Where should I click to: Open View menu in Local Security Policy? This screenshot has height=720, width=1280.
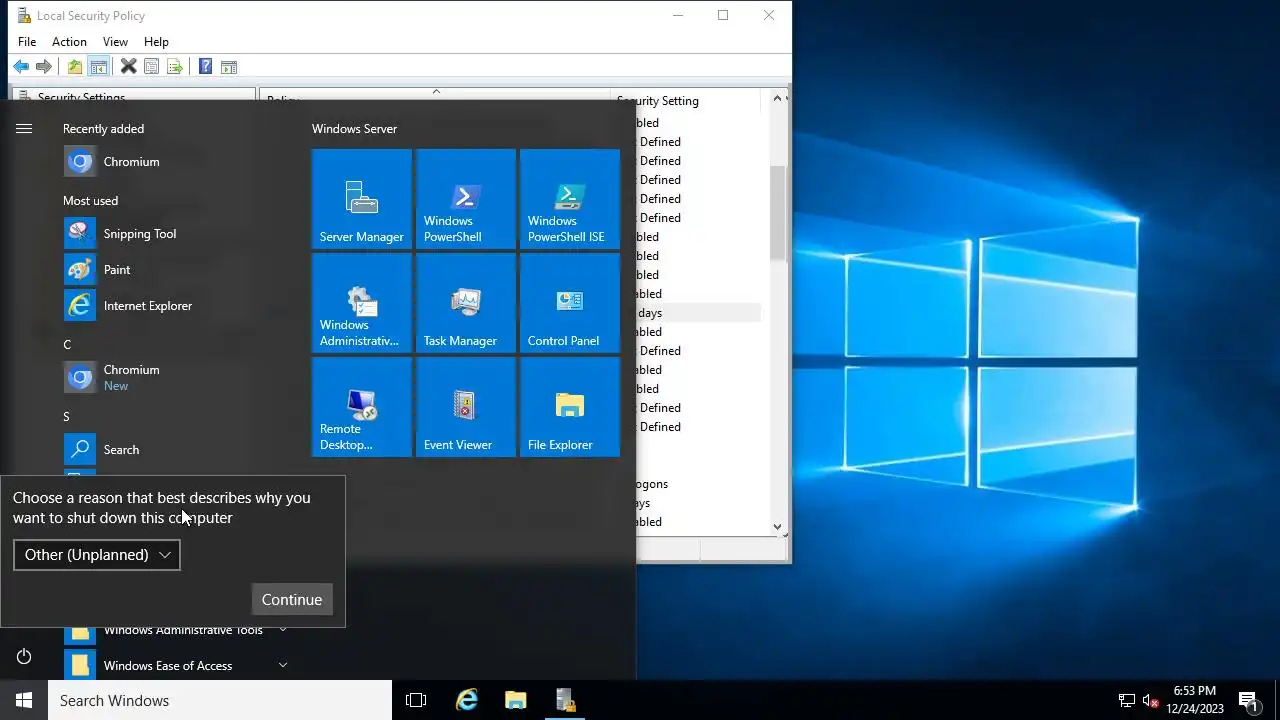(115, 42)
